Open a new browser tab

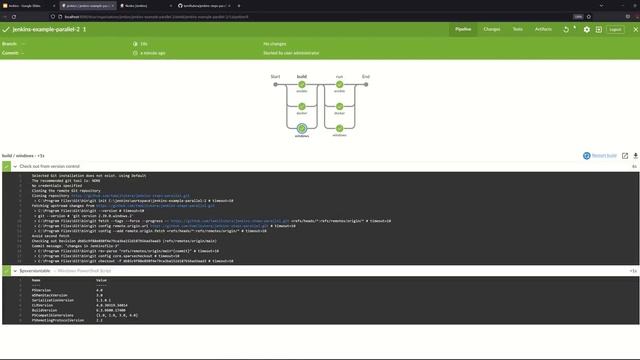click(239, 6)
